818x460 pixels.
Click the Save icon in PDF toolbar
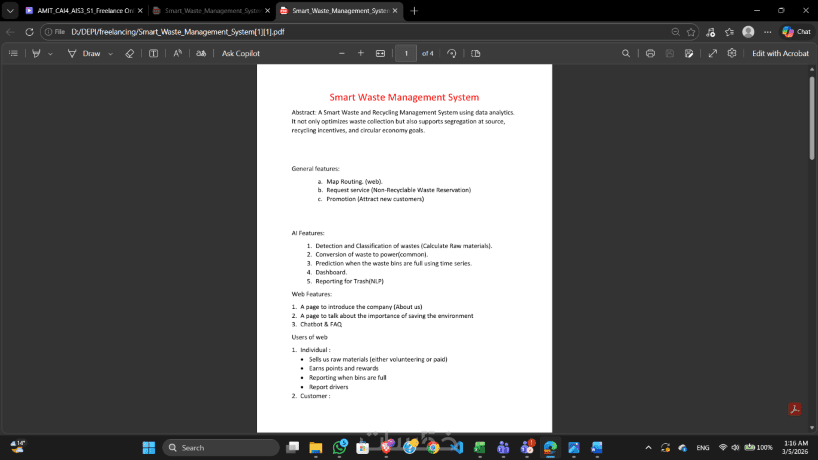[x=670, y=53]
